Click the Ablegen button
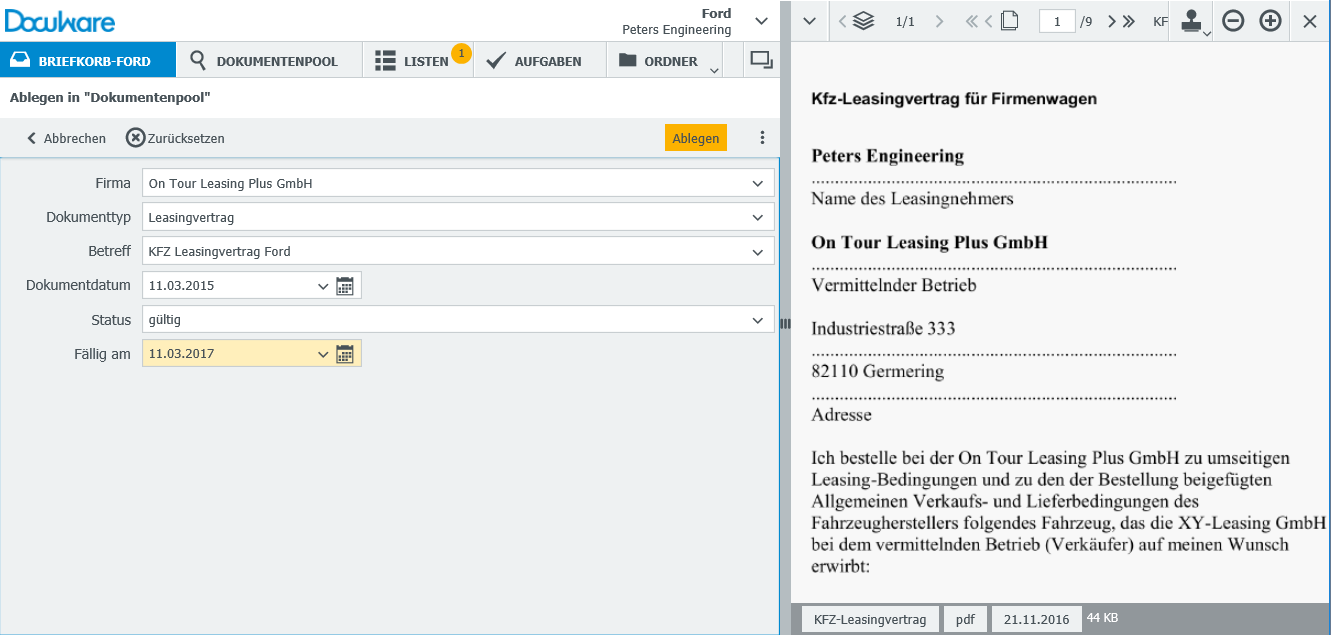The image size is (1331, 635). click(x=695, y=138)
